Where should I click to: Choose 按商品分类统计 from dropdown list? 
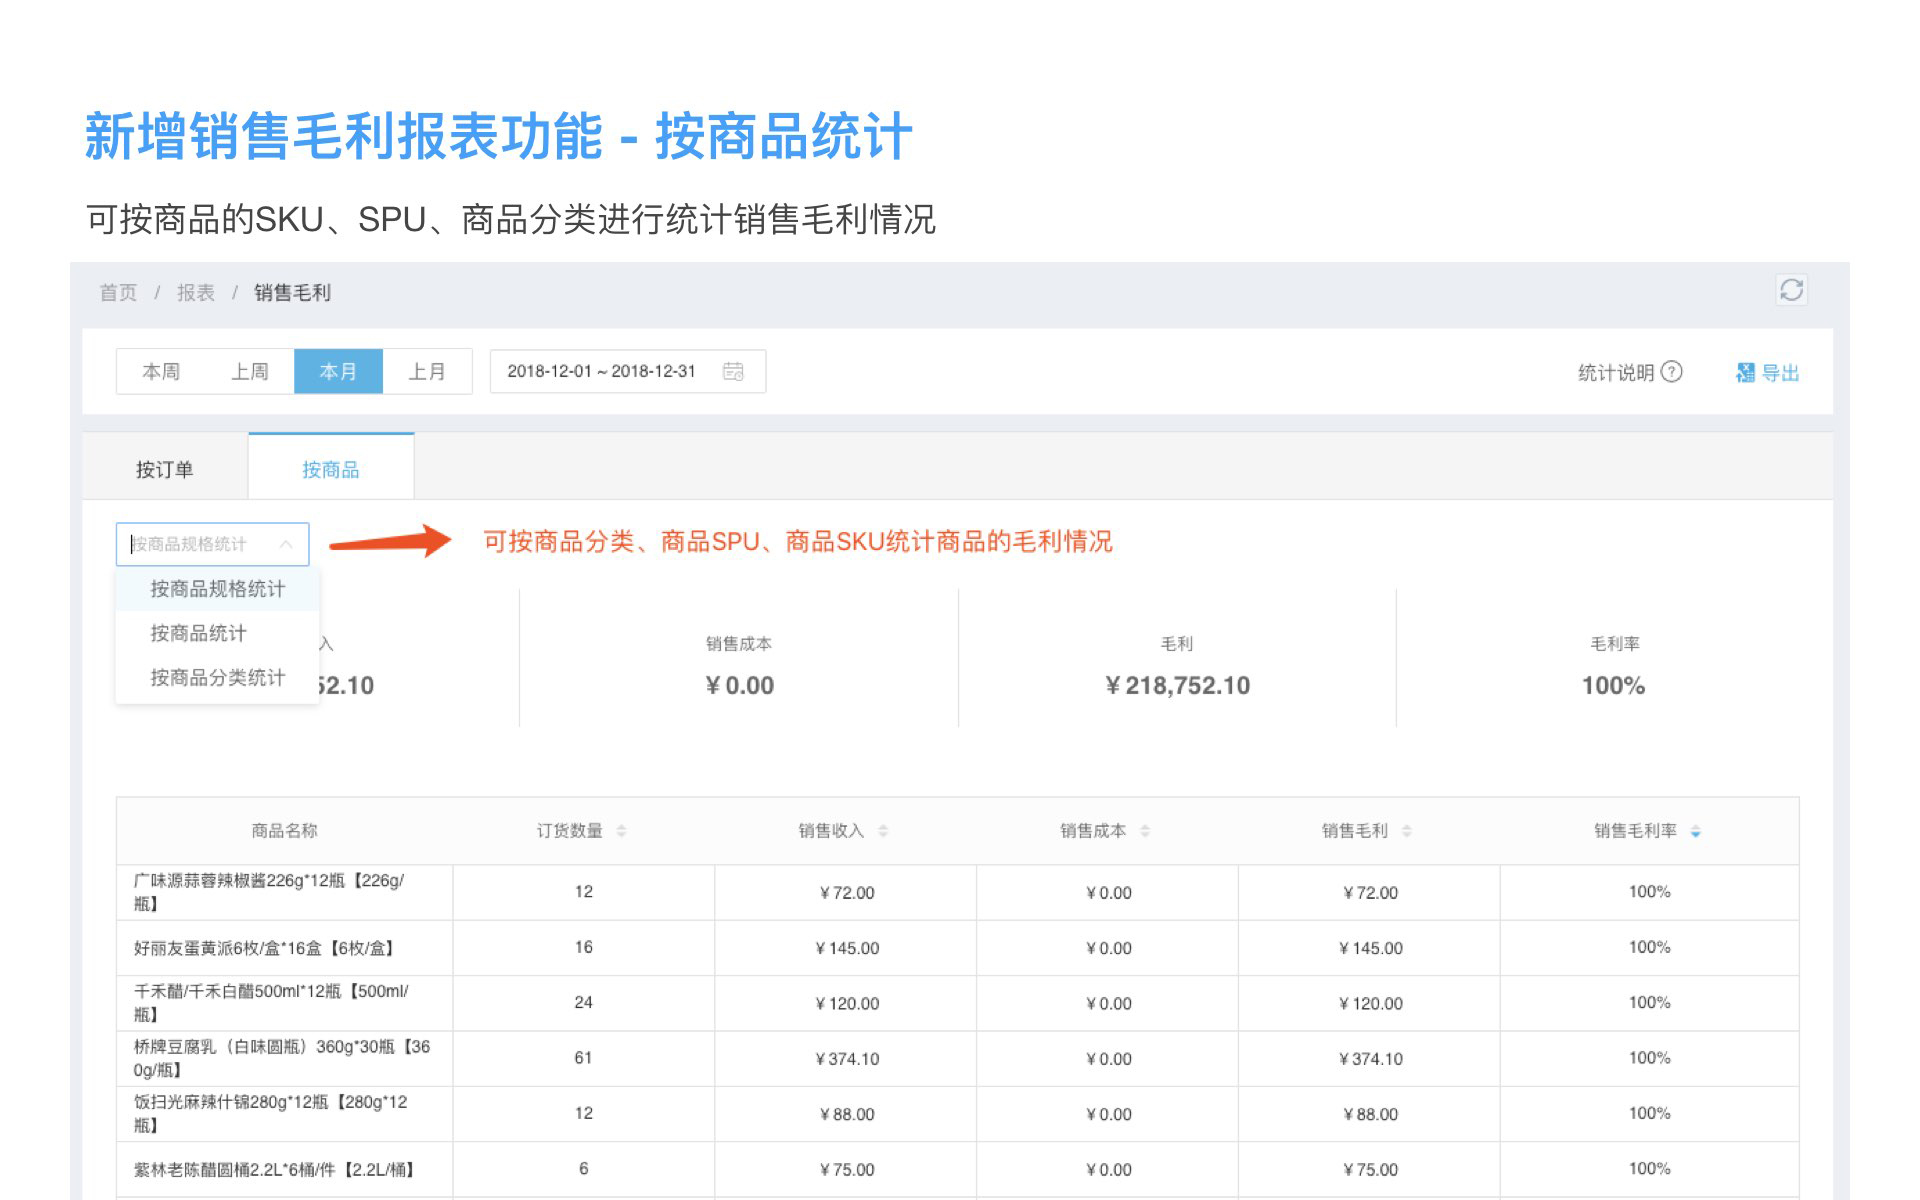coord(218,678)
